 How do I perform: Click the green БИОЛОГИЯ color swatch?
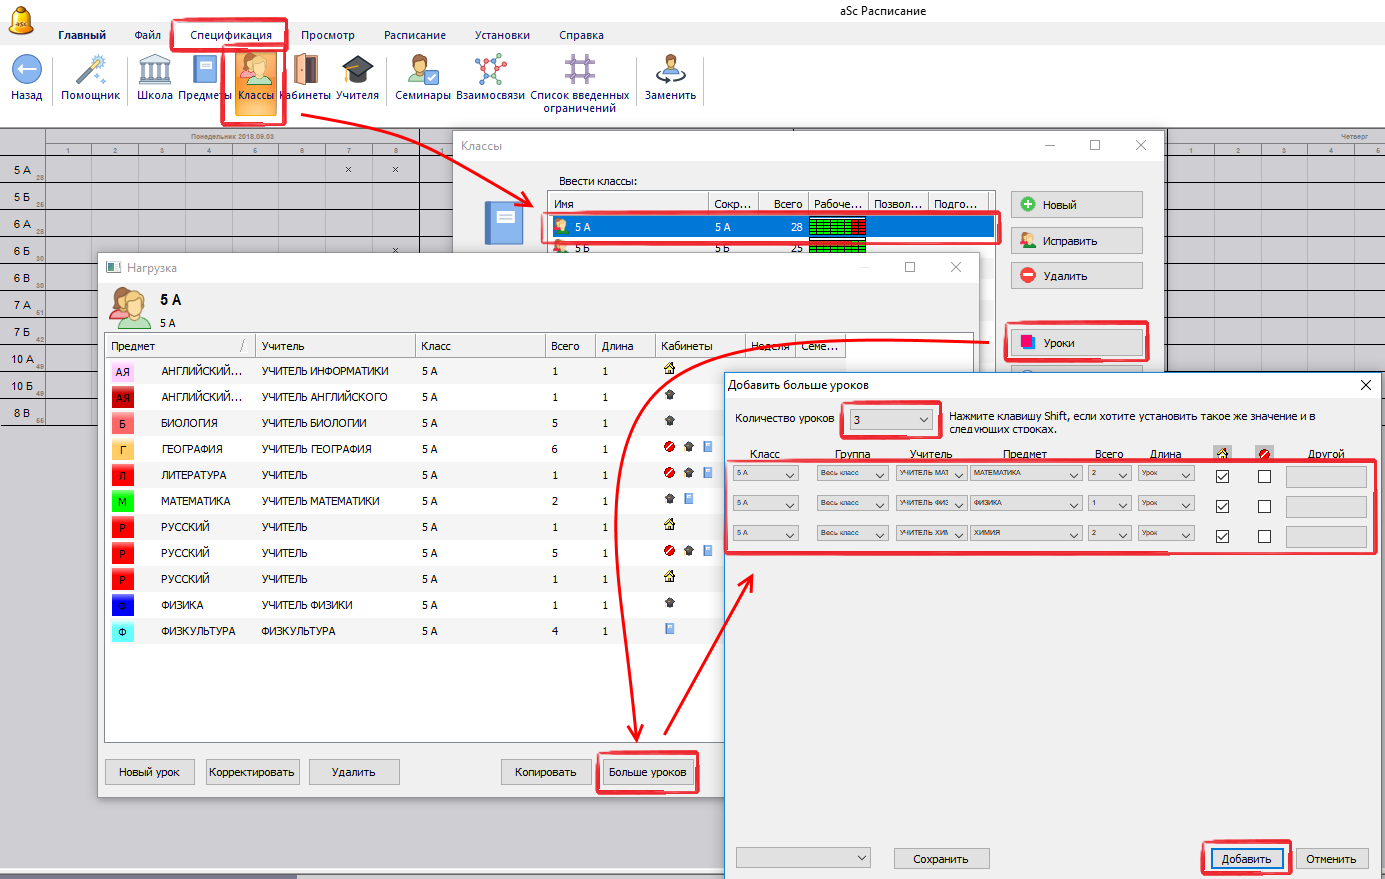click(x=122, y=424)
